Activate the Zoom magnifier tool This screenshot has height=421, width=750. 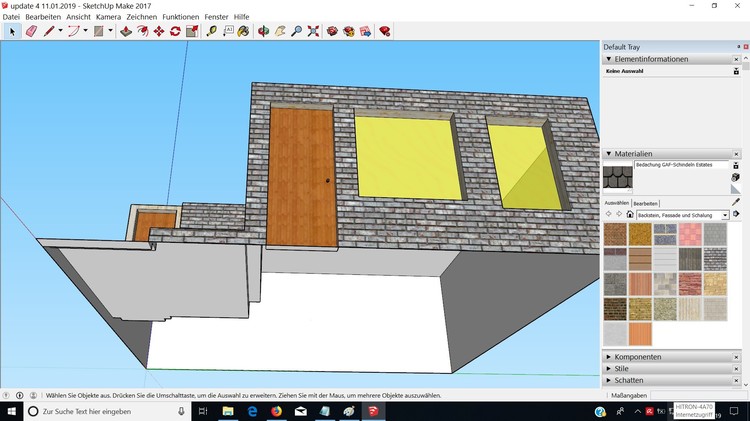tap(297, 32)
